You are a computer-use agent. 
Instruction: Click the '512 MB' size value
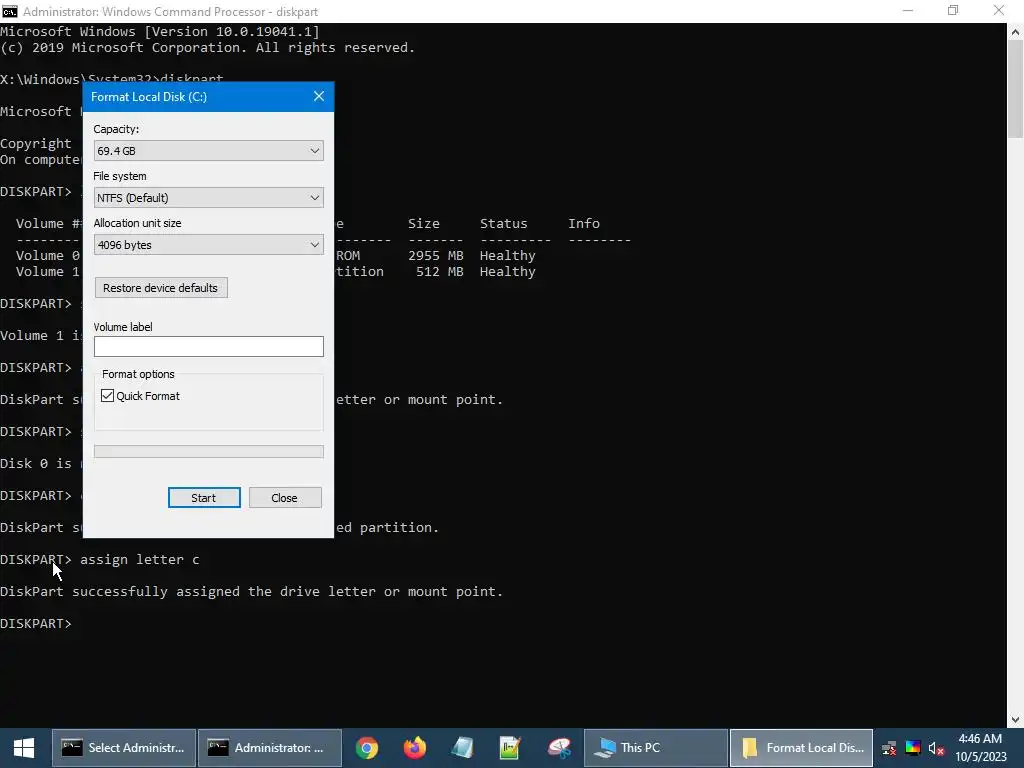click(440, 272)
